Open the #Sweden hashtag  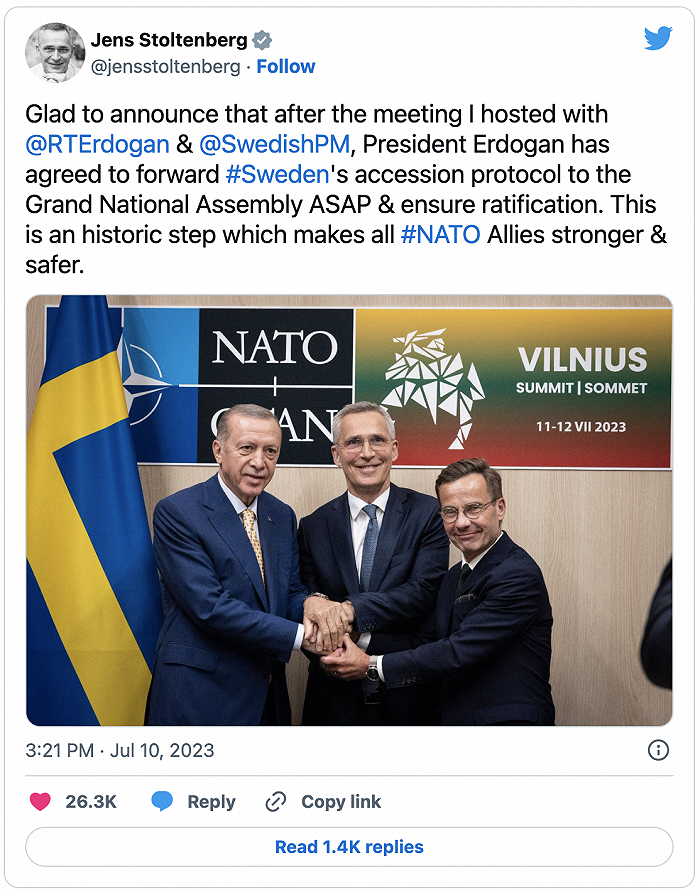click(x=276, y=174)
